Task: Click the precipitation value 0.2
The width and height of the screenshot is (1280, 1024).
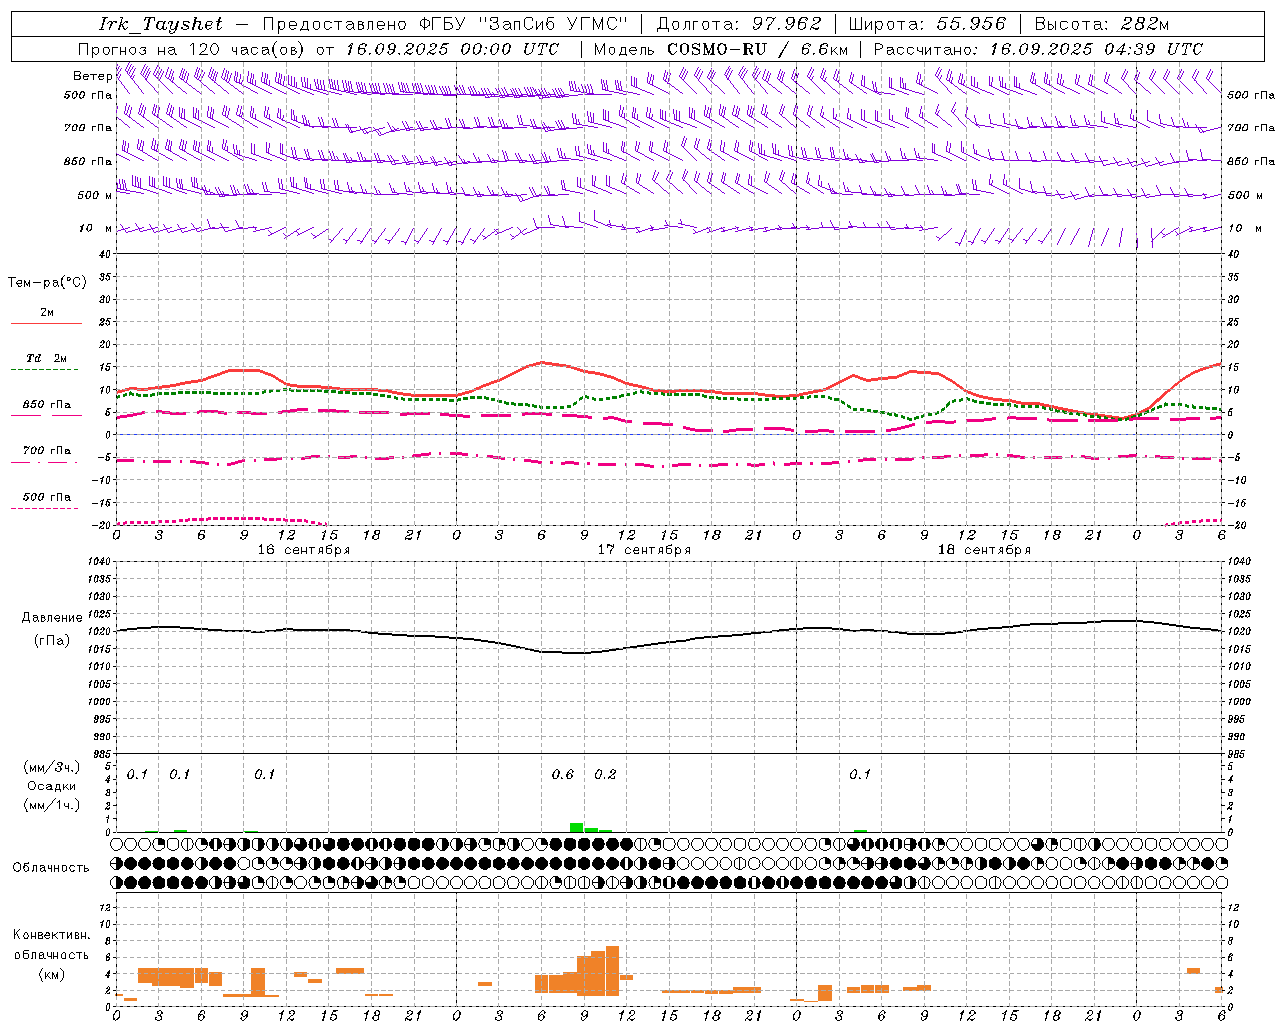Action: [605, 775]
